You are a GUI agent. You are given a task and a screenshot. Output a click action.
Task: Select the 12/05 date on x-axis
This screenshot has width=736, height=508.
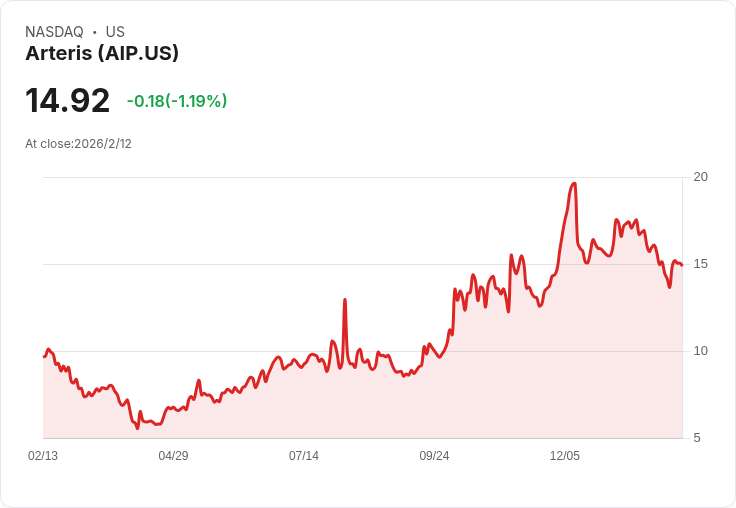coord(565,456)
